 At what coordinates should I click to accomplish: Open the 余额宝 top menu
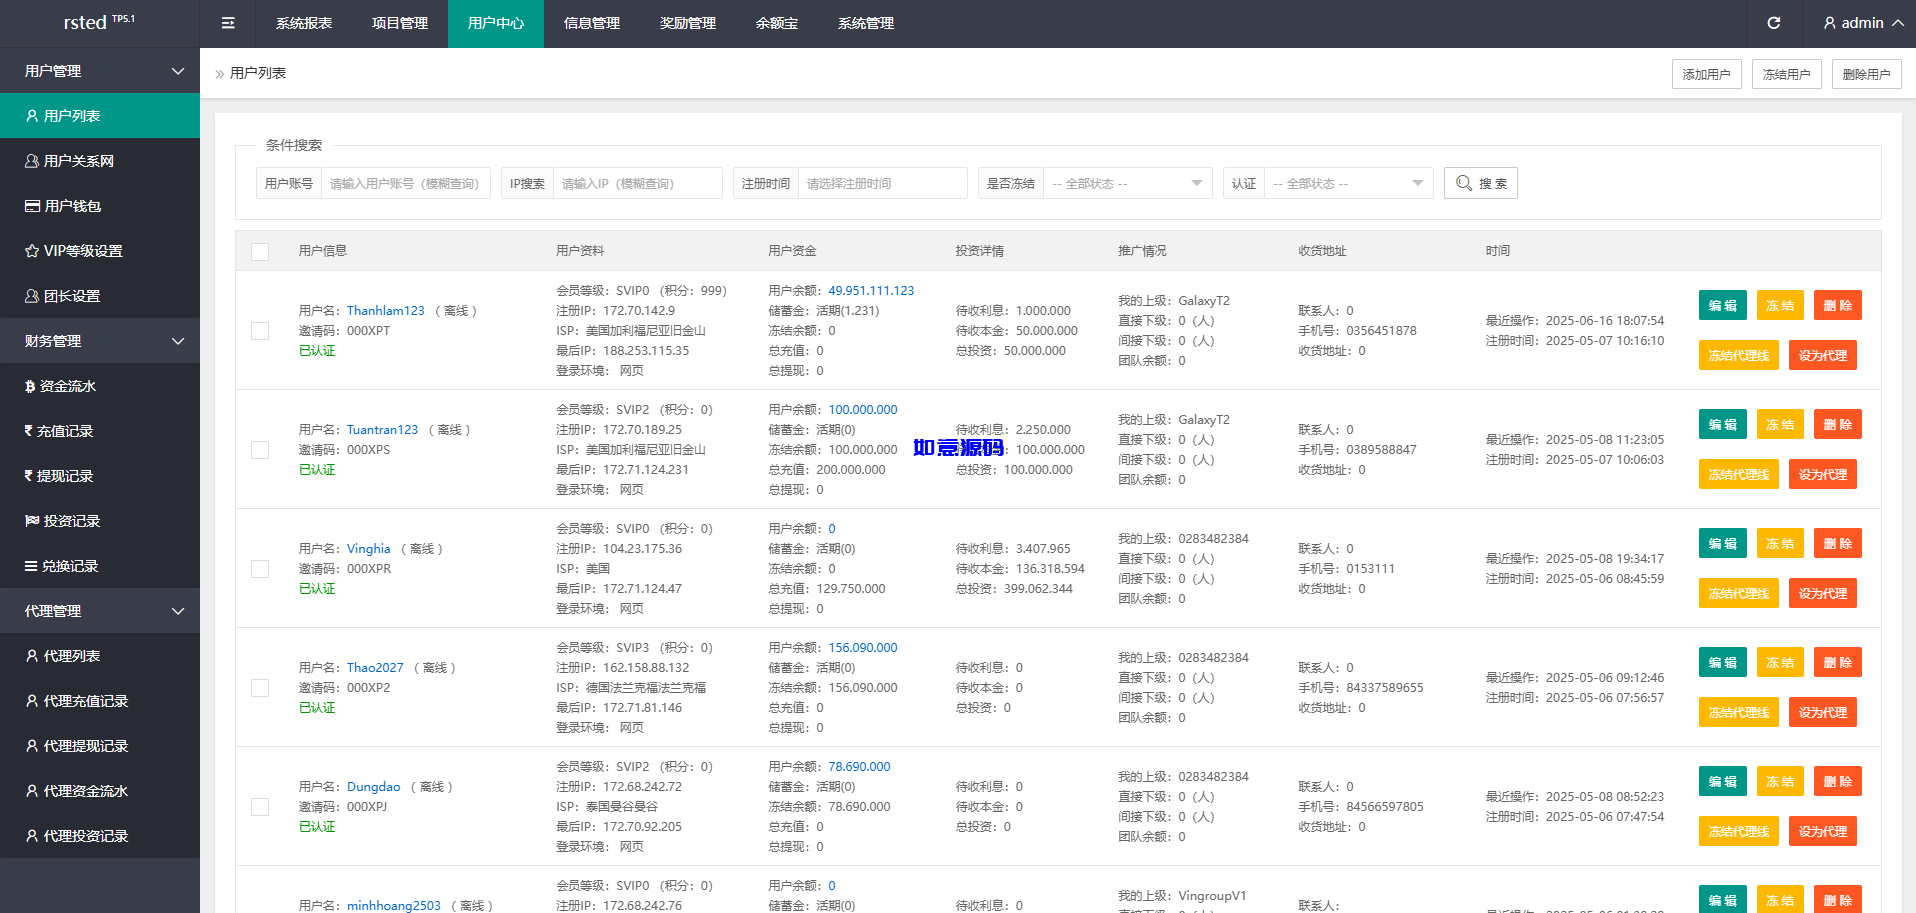pos(777,23)
